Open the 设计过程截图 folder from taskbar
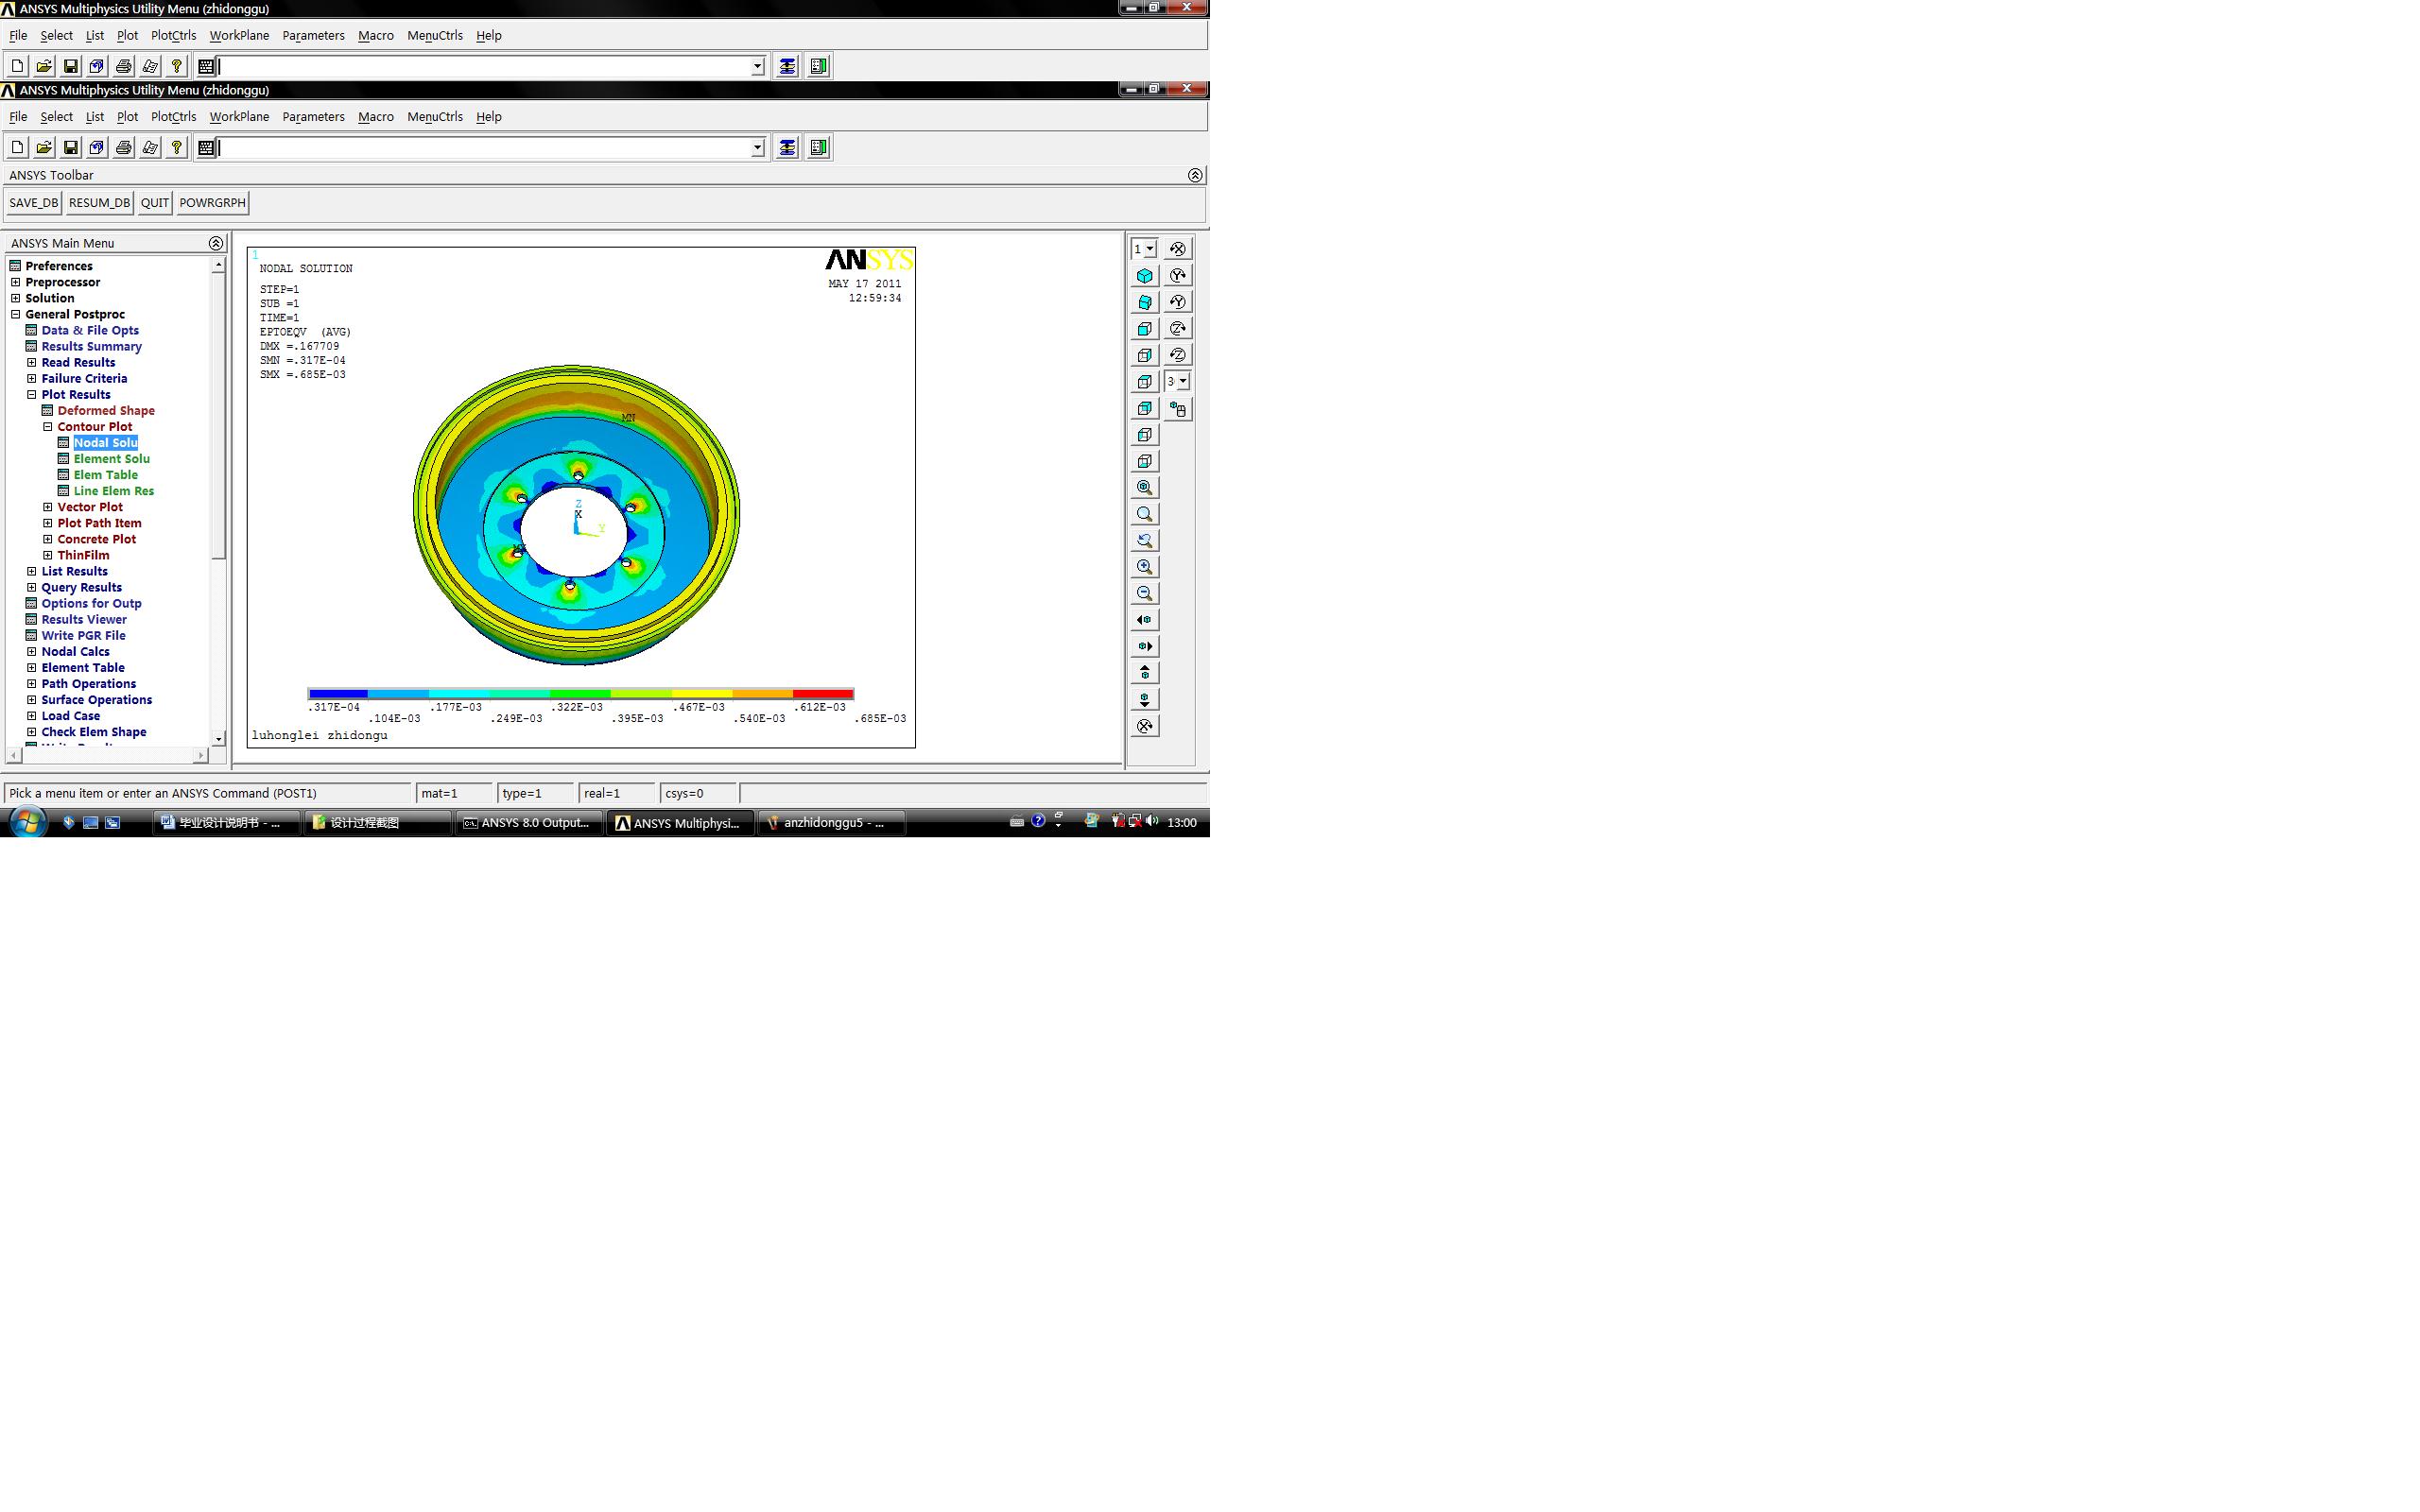The height and width of the screenshot is (1512, 2420). (x=376, y=823)
